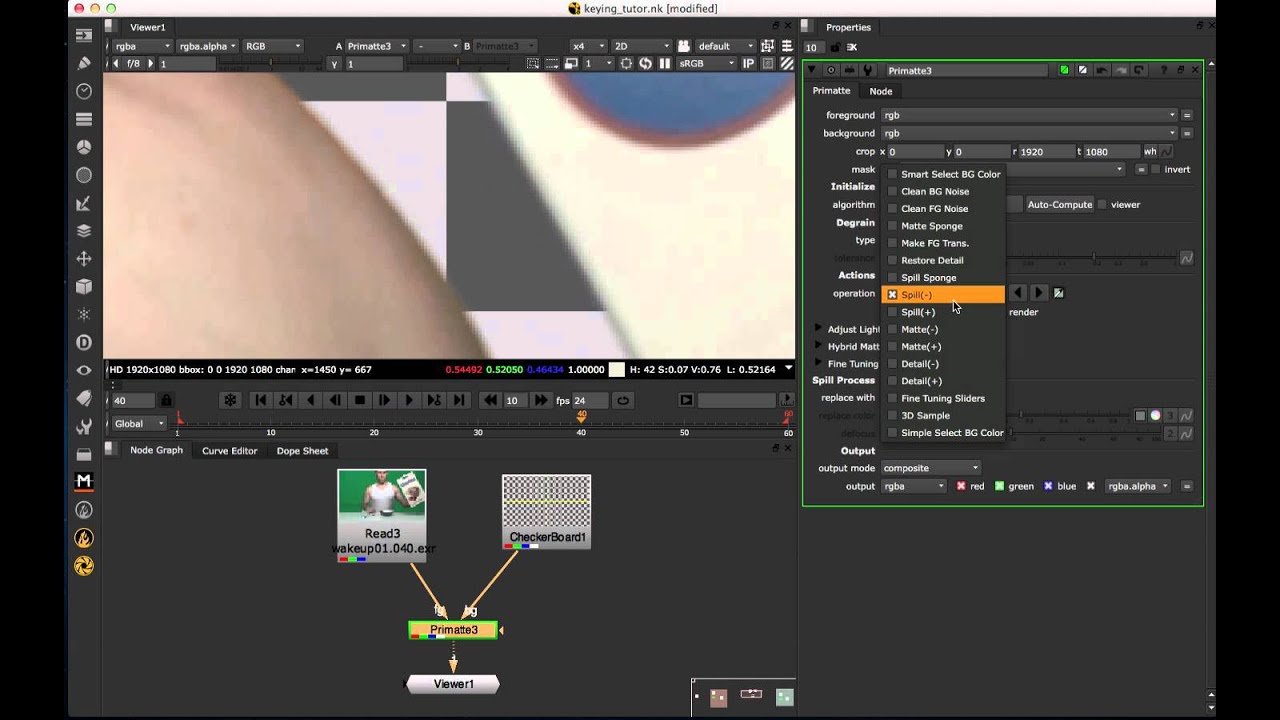Open the foreground rgb dropdown
The width and height of the screenshot is (1280, 720).
point(1028,115)
